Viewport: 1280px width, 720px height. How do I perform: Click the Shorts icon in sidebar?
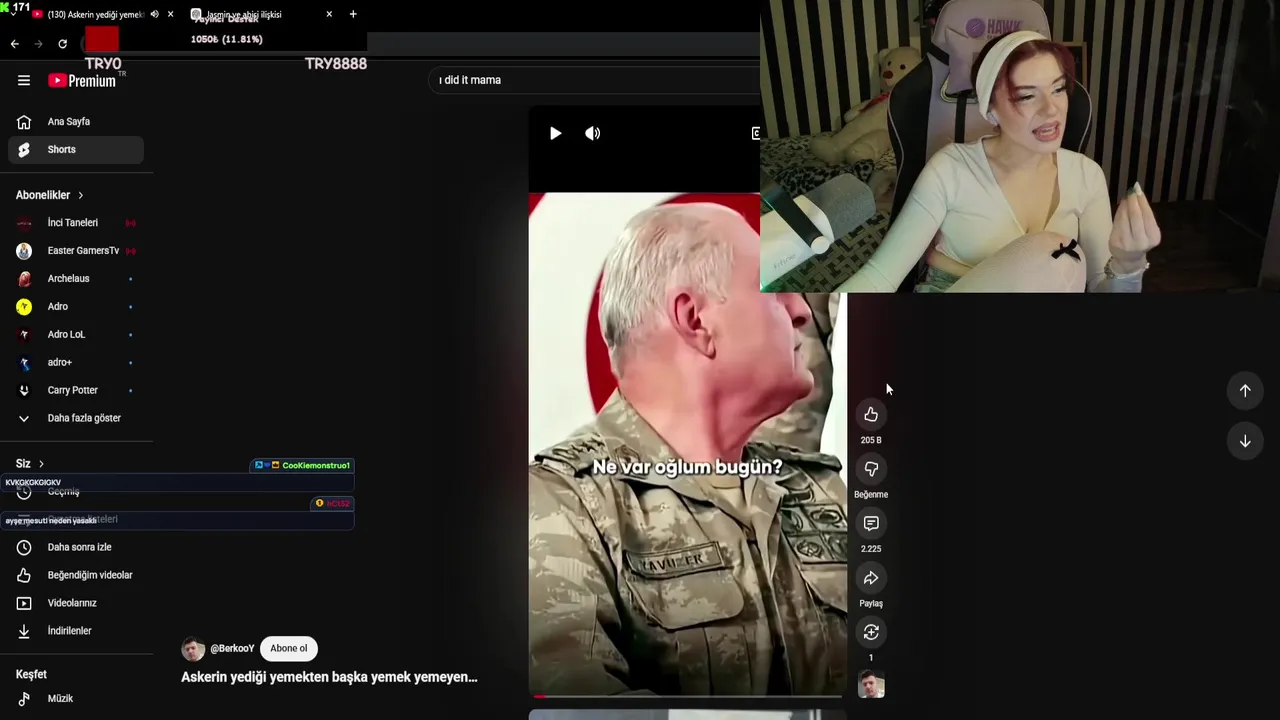coord(24,150)
